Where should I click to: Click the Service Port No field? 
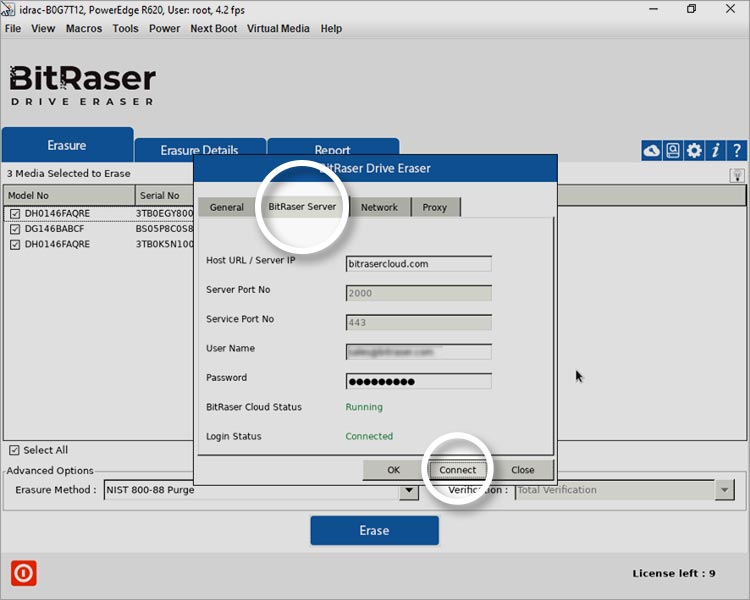coord(419,322)
